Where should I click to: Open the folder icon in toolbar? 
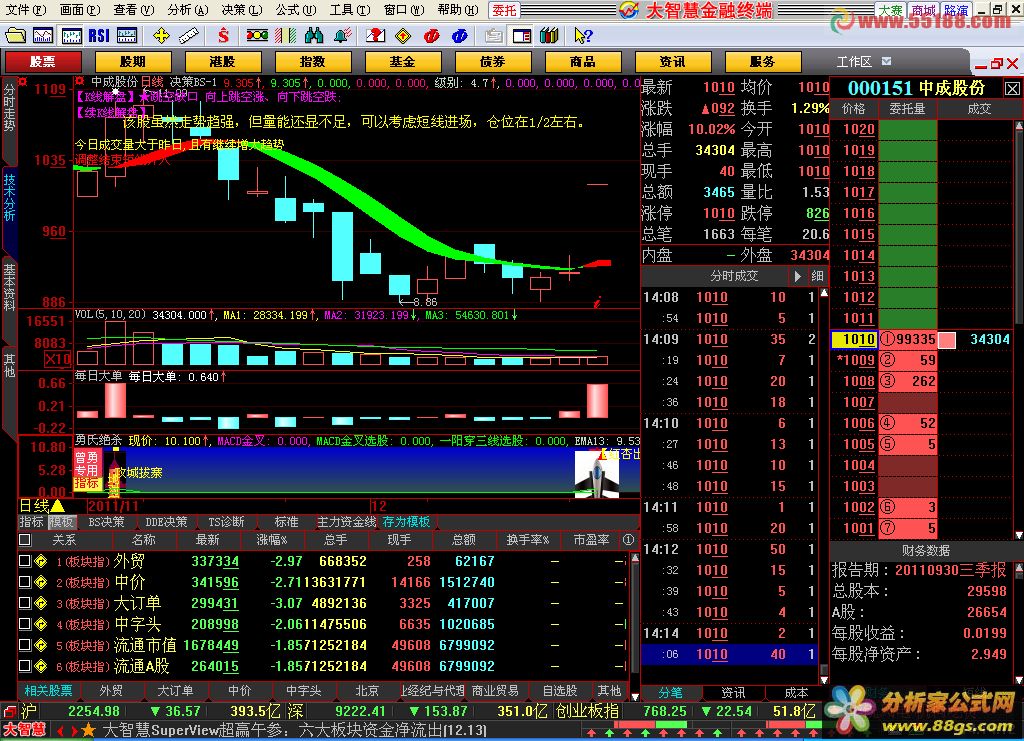(15, 35)
